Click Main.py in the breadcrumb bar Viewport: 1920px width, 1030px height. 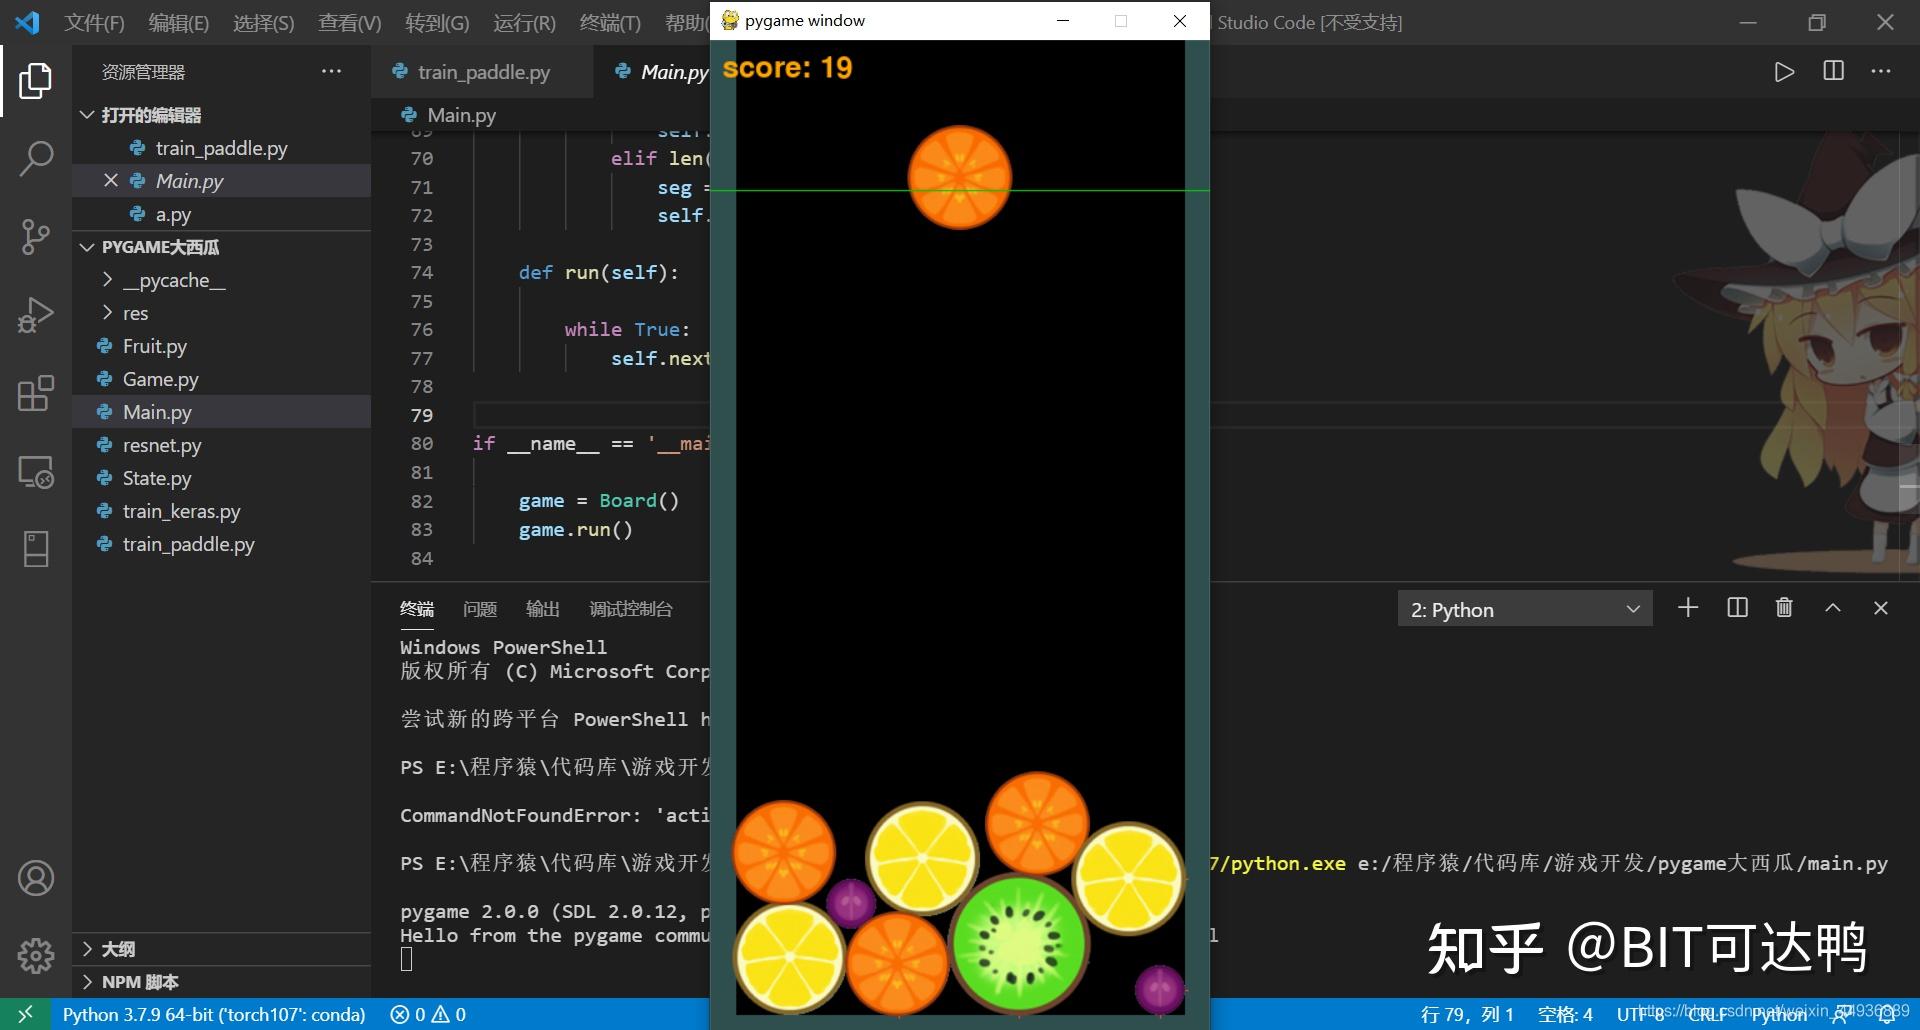pos(461,115)
